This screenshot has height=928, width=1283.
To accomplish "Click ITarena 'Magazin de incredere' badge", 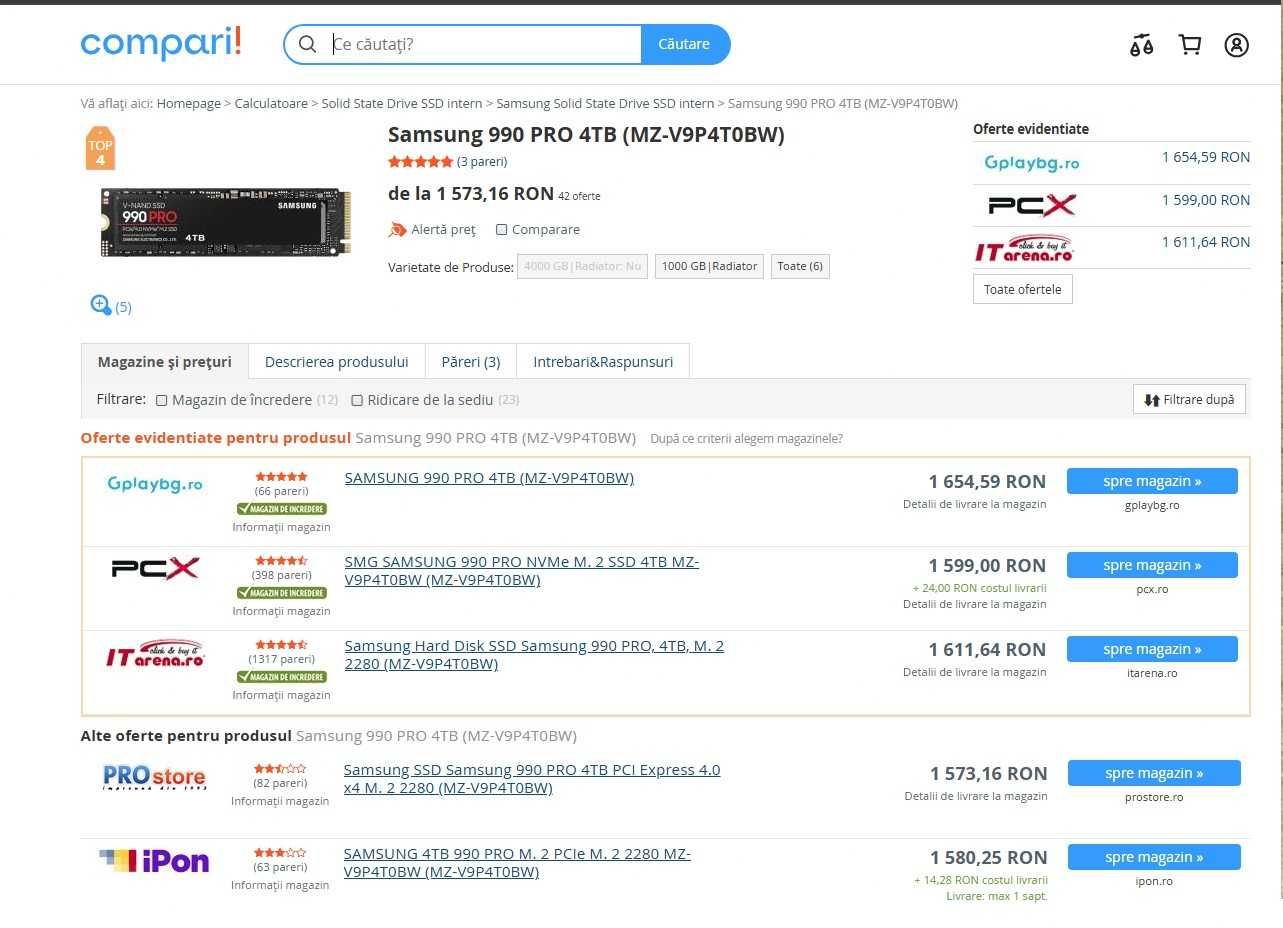I will [281, 677].
